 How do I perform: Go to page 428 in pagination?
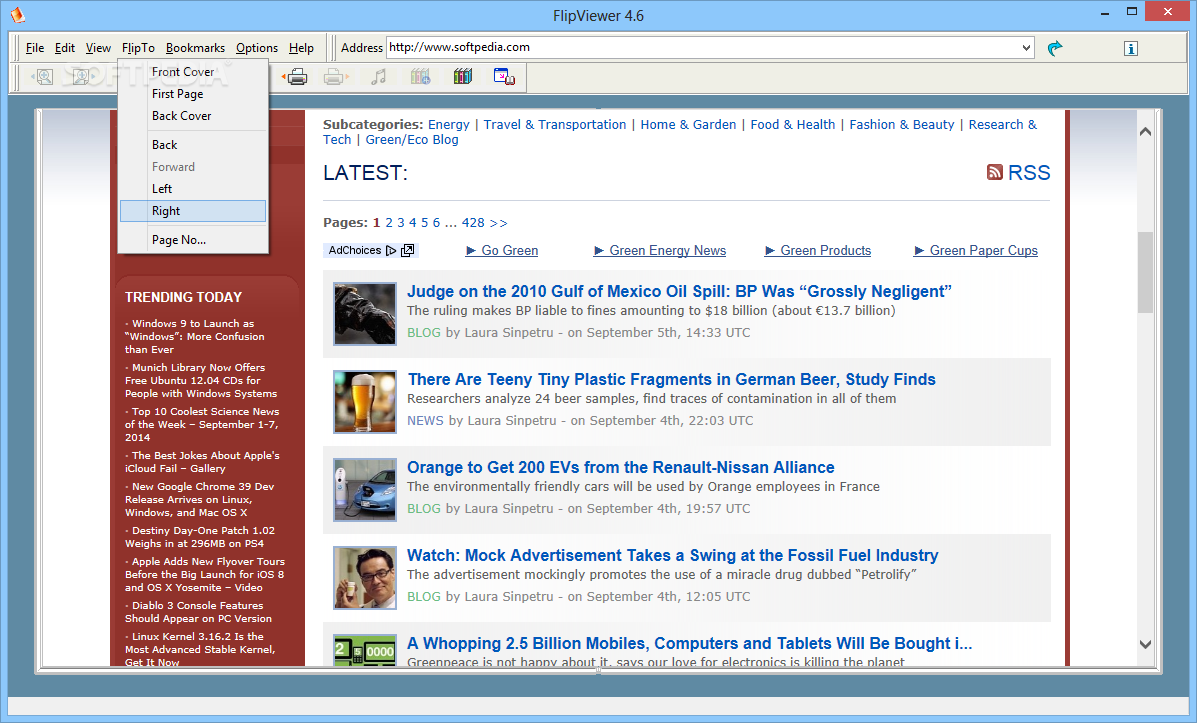[473, 223]
